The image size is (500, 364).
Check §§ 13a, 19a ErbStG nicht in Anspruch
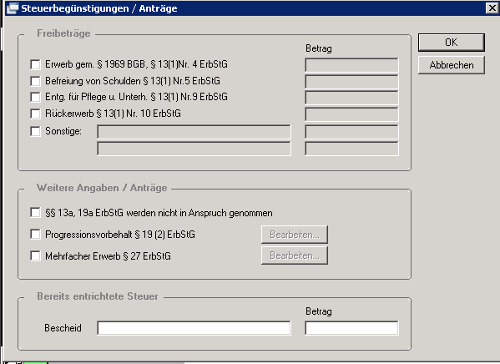coord(35,212)
